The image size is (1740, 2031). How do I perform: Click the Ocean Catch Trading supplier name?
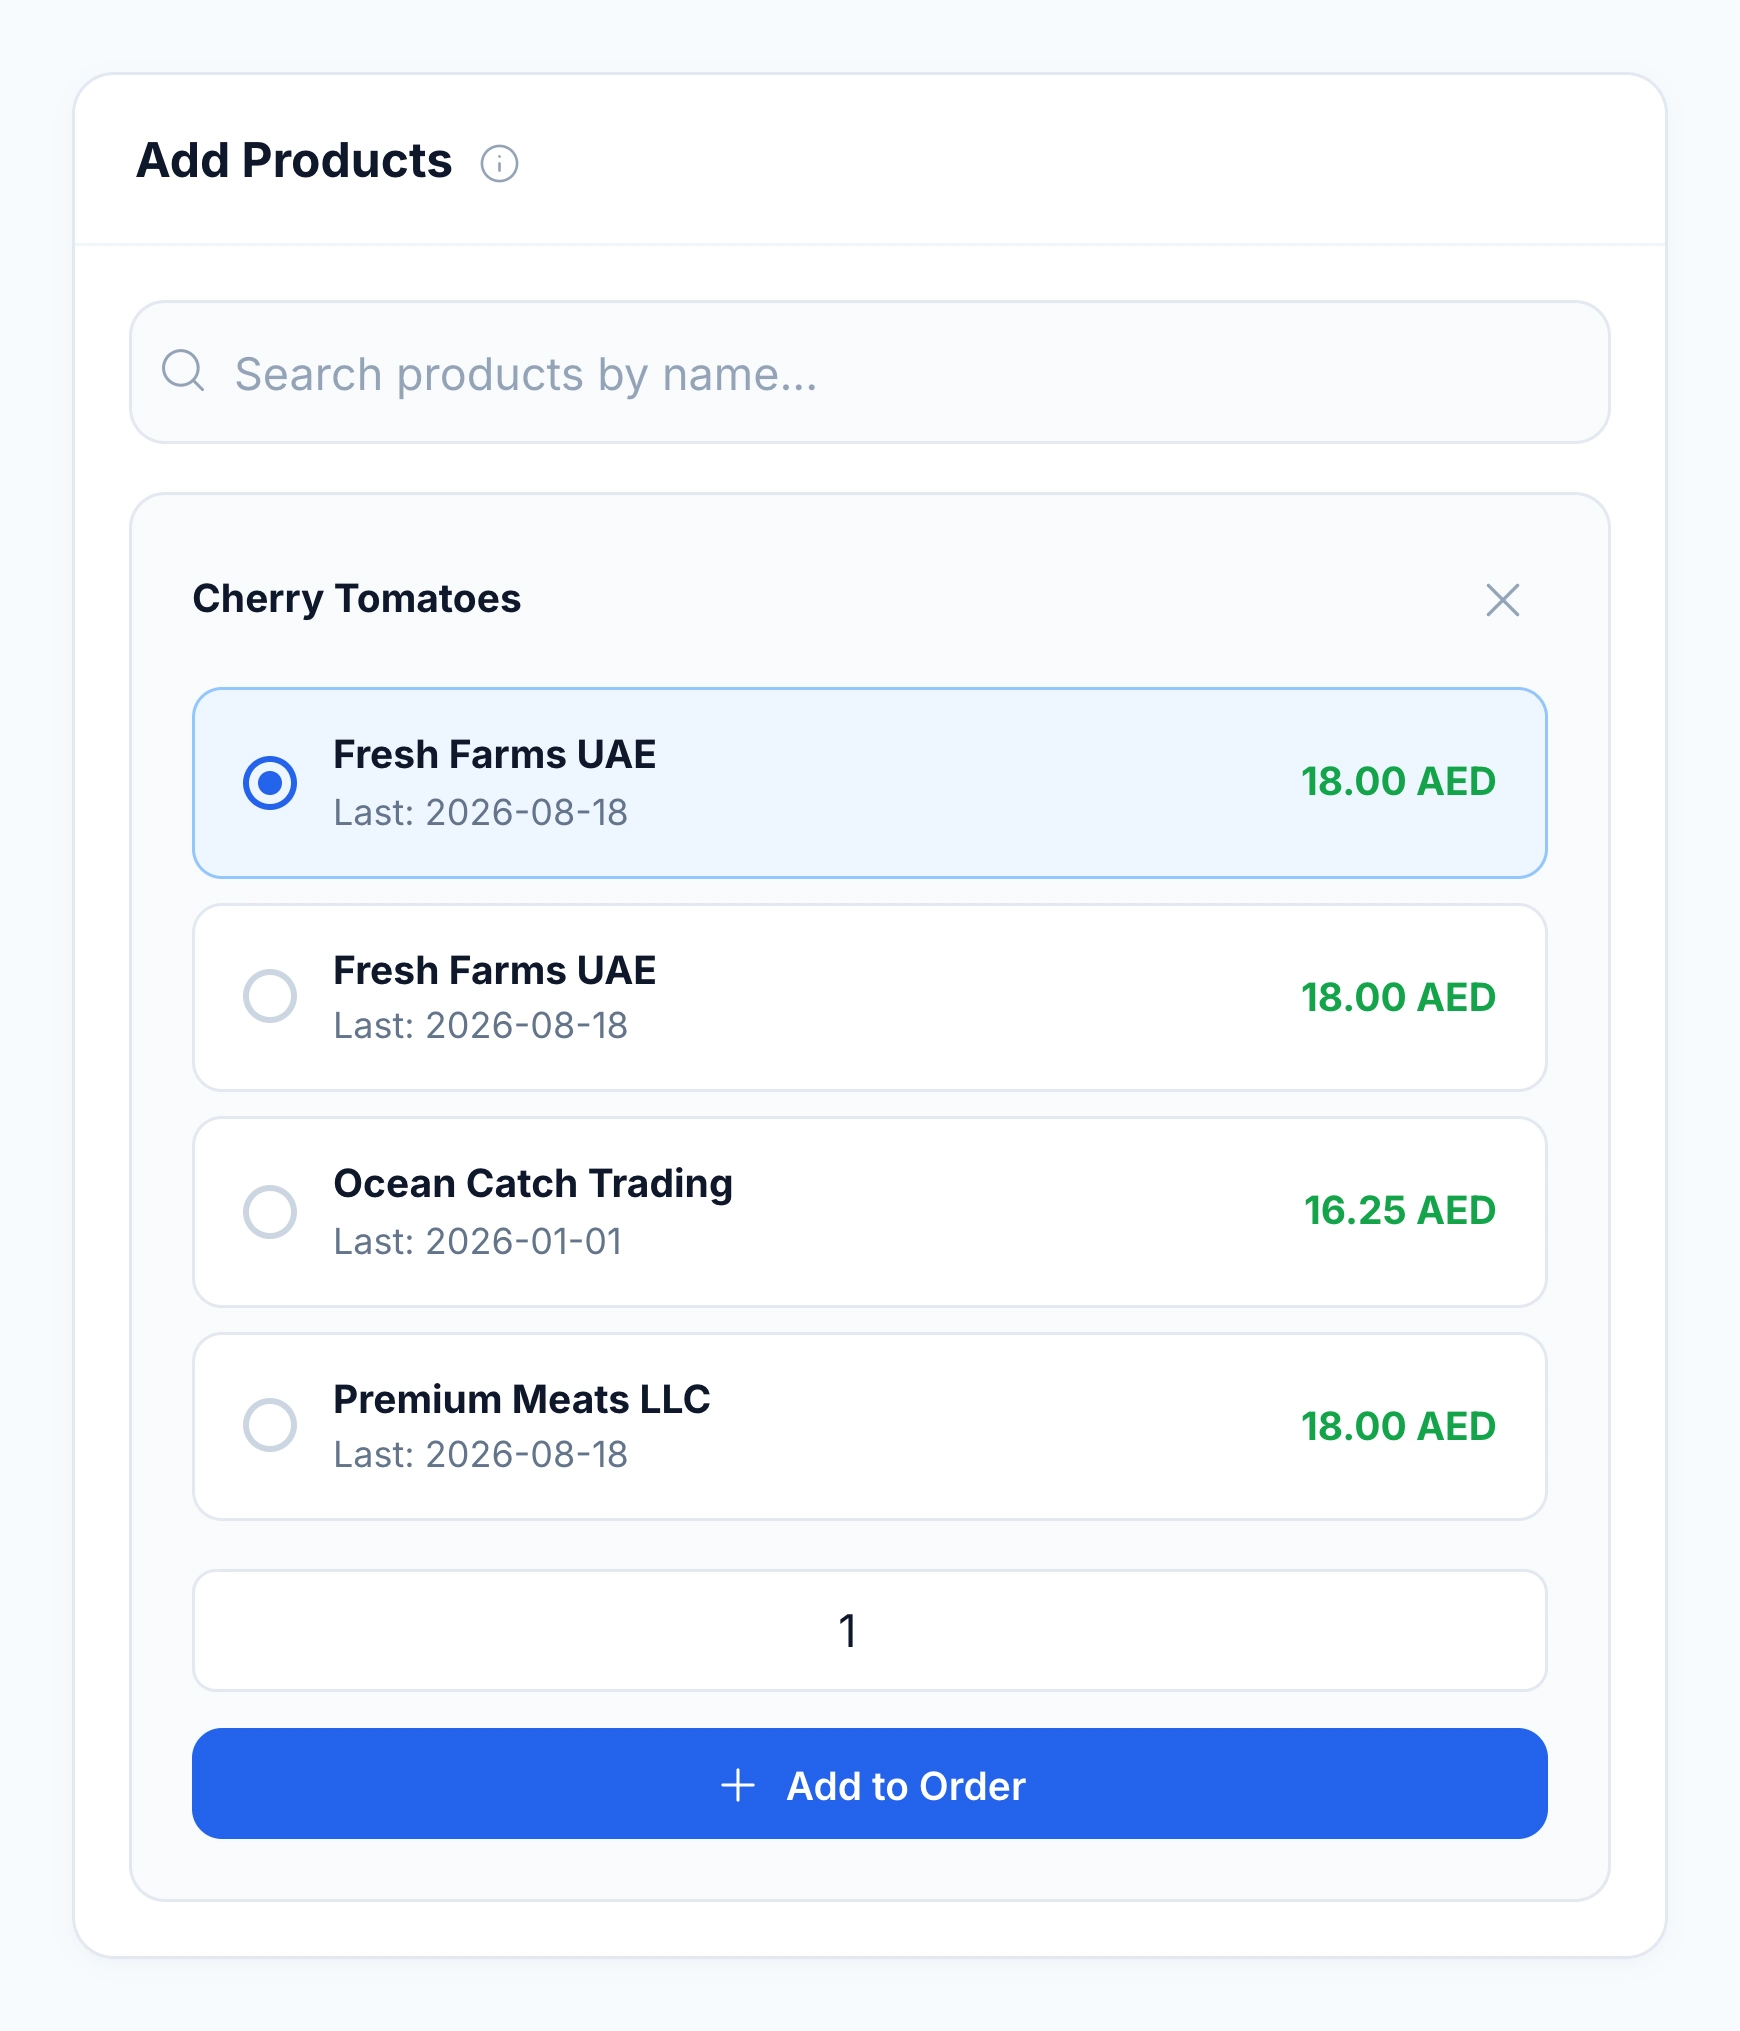click(533, 1183)
